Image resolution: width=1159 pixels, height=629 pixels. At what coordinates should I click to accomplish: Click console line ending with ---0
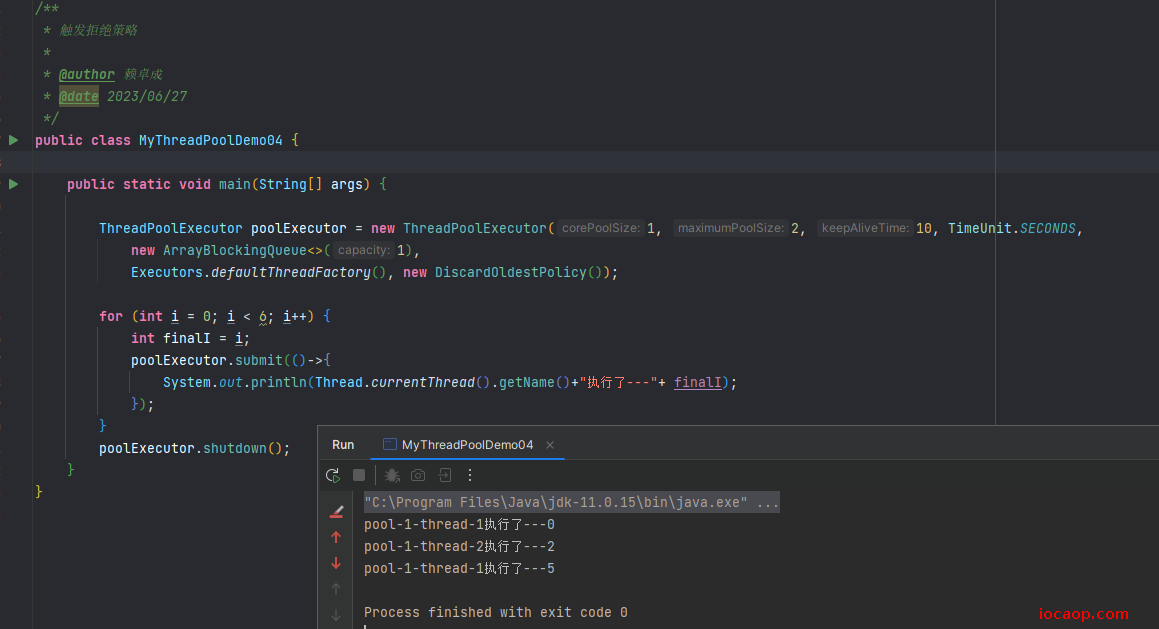click(459, 525)
